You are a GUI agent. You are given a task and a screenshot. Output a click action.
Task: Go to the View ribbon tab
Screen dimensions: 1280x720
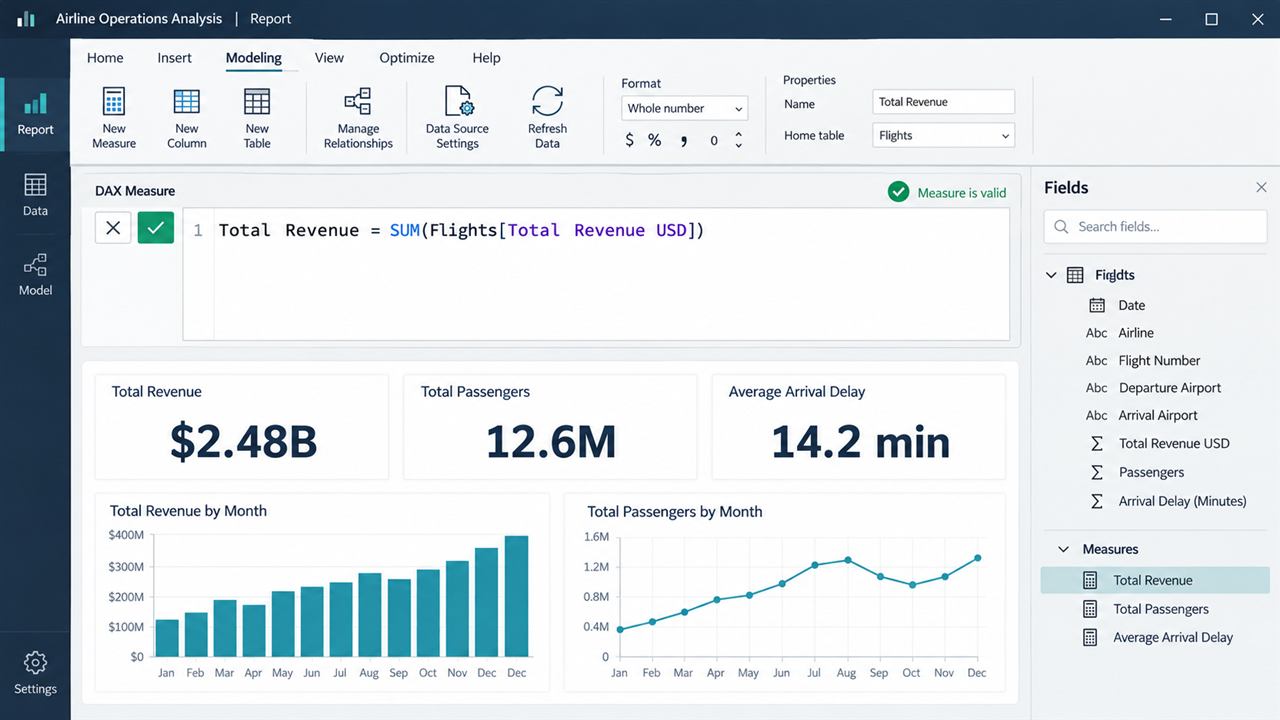pos(329,58)
